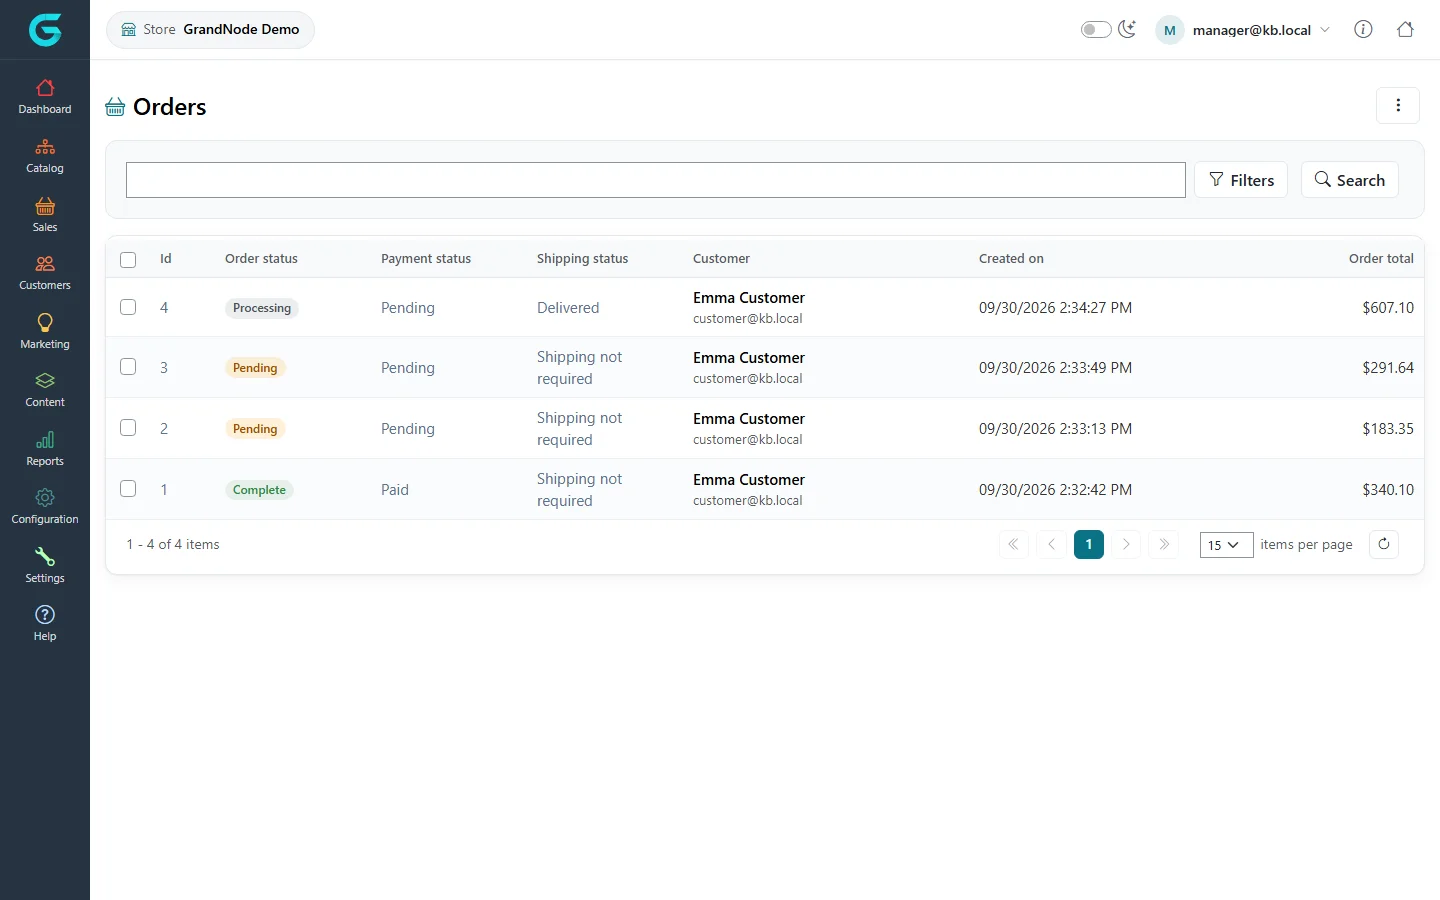
Task: Click the Processing status badge
Action: 262,308
